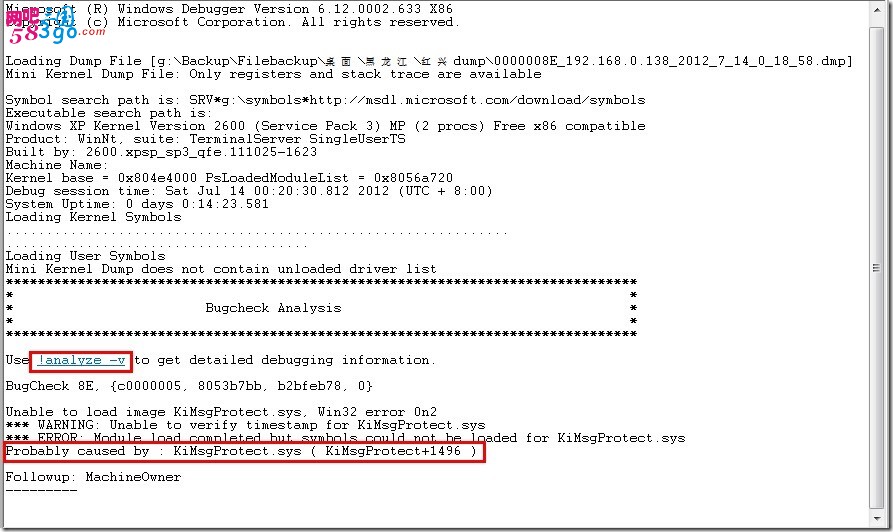Click the 'Windows XP Kernel Version 2600' line
The height and width of the screenshot is (532, 893).
point(325,126)
